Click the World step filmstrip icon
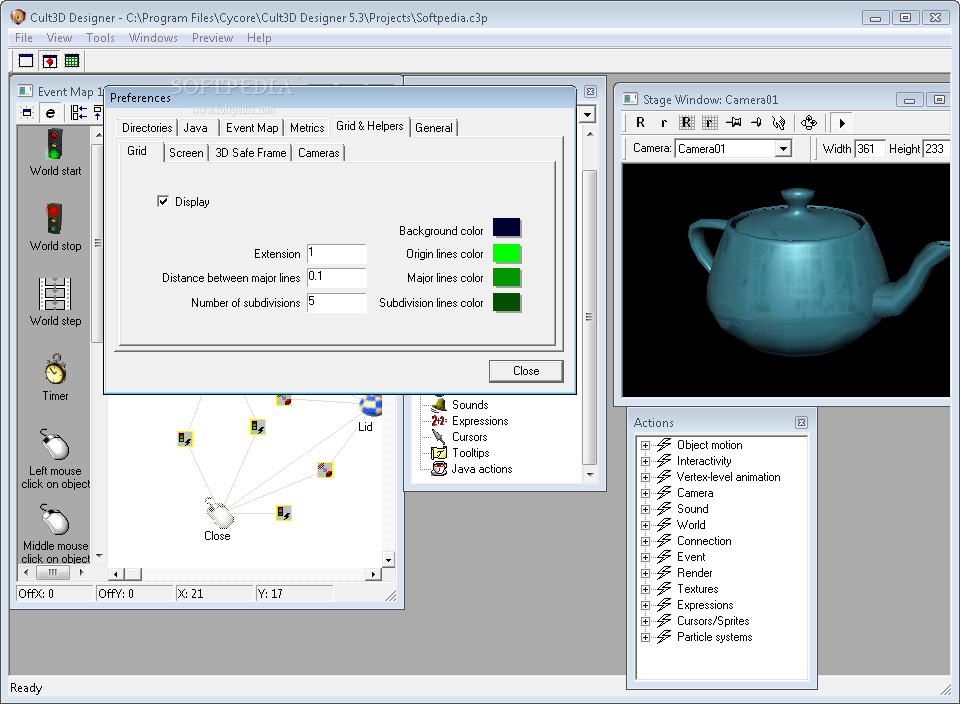The height and width of the screenshot is (704, 960). [55, 293]
